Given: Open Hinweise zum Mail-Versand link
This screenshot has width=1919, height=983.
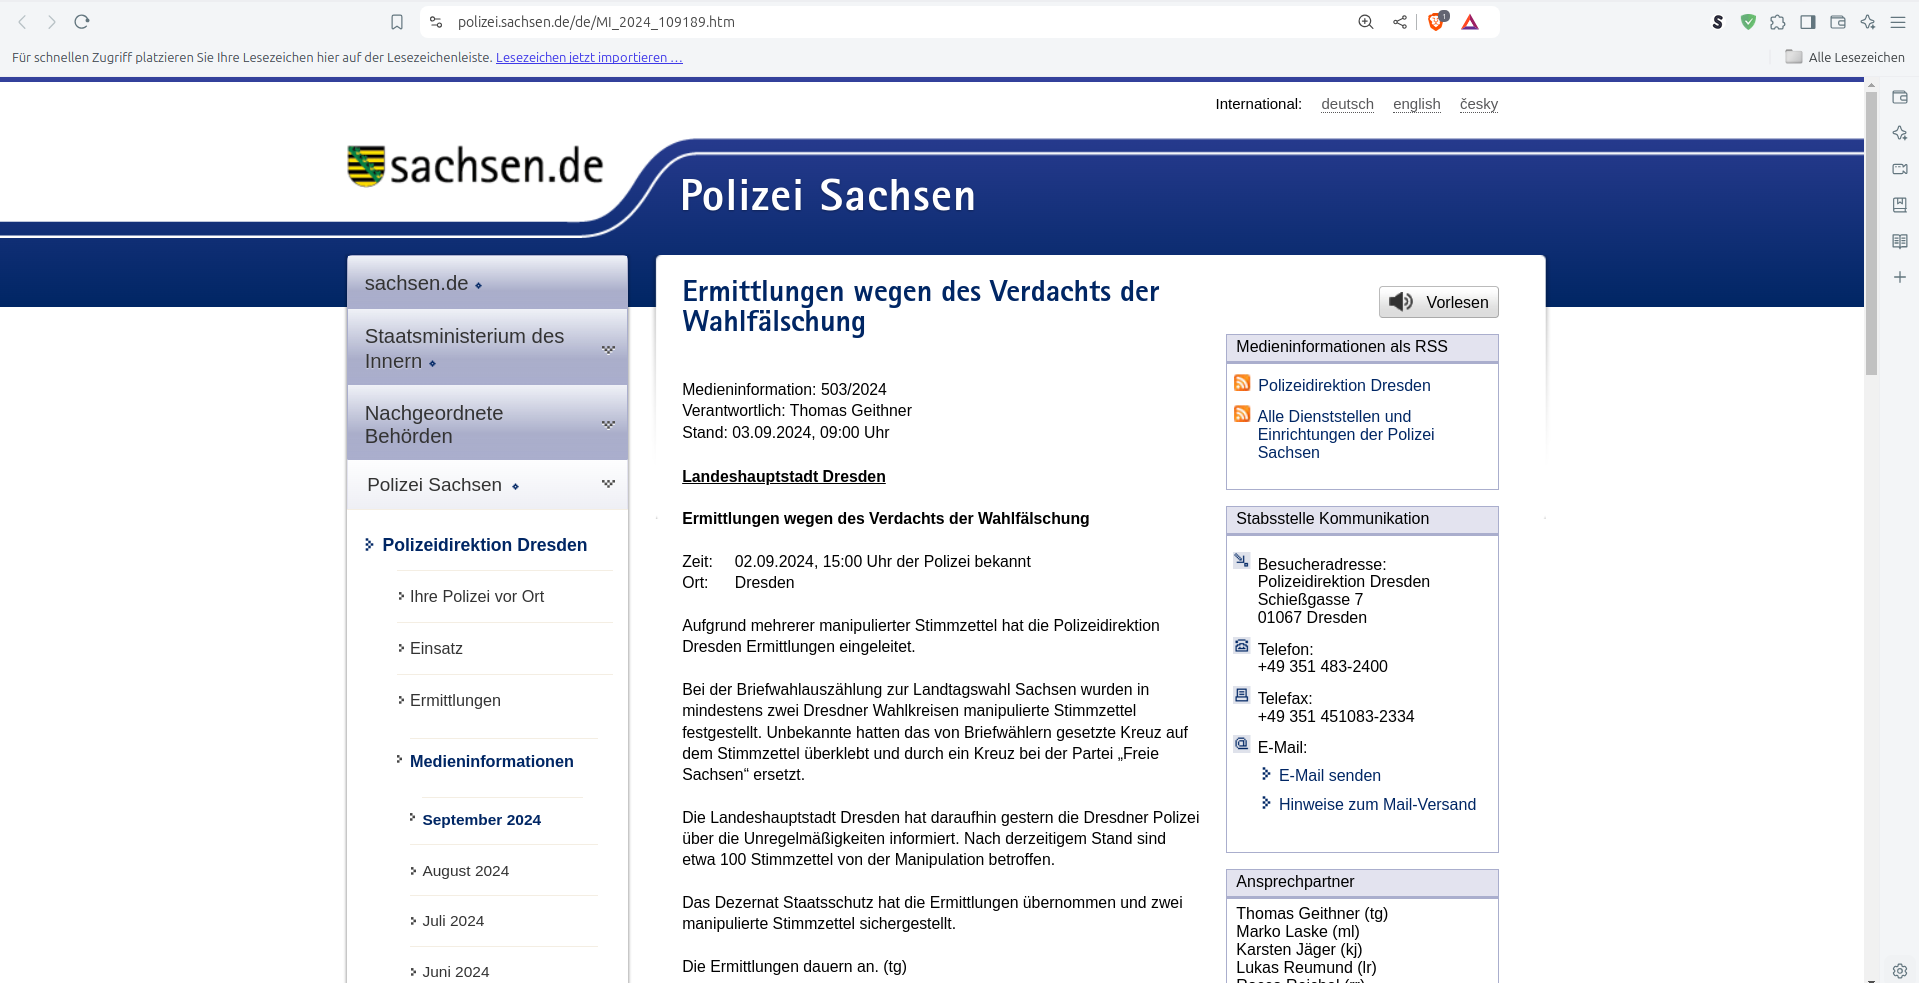Looking at the screenshot, I should [1377, 804].
